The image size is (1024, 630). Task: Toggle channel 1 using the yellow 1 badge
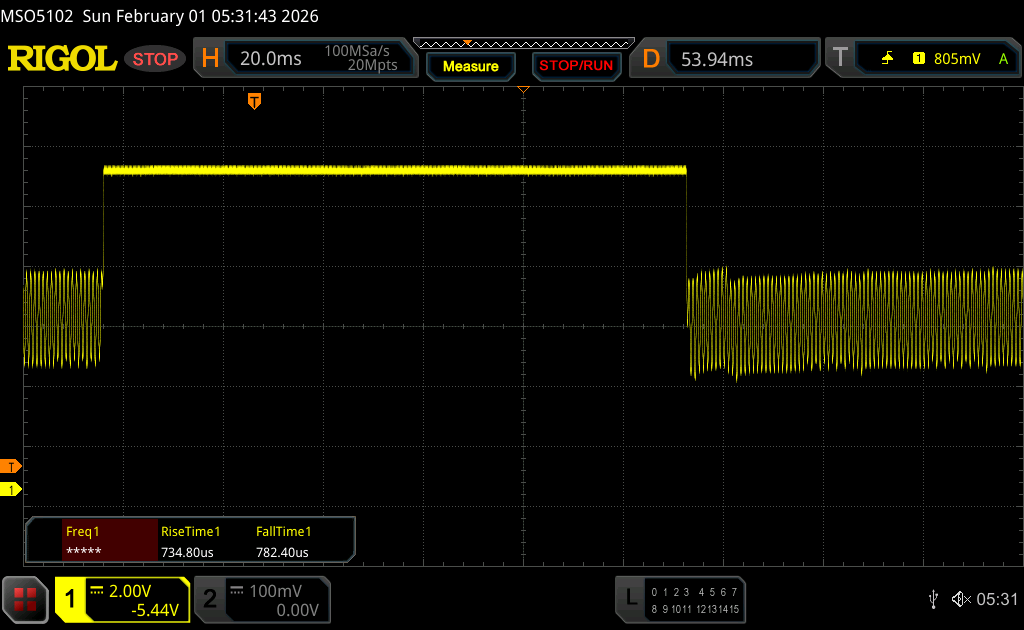[71, 599]
